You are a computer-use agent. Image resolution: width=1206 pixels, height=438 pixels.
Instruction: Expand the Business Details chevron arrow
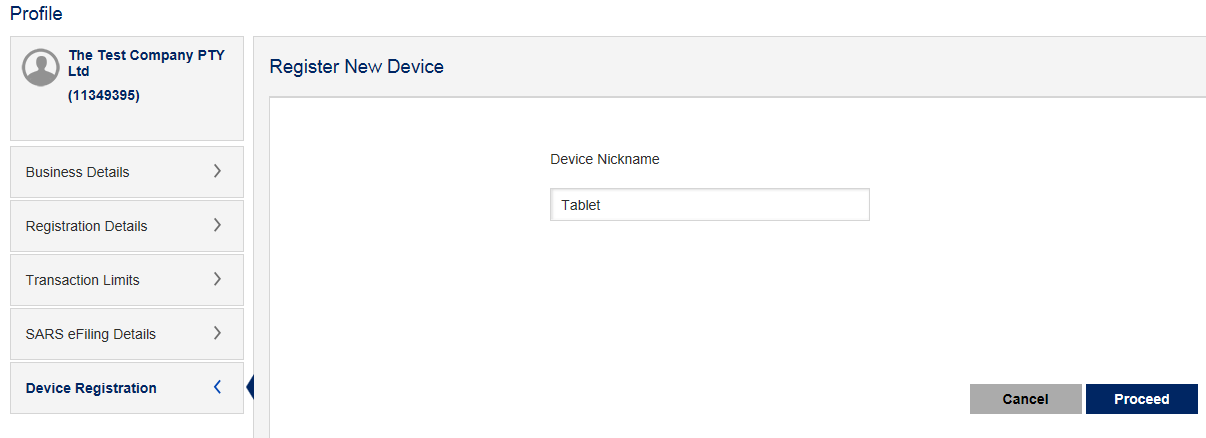[217, 171]
